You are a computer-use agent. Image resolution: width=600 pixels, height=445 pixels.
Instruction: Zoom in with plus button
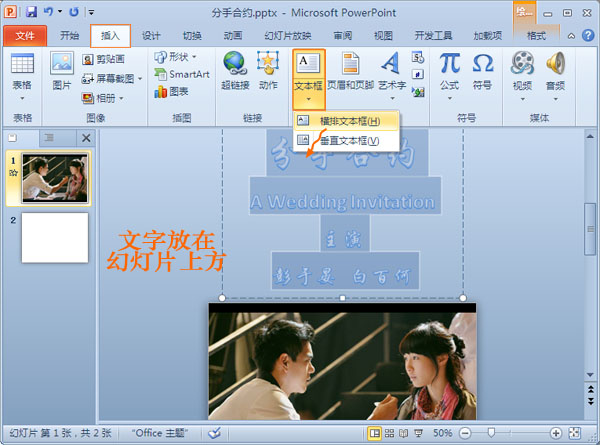click(x=556, y=433)
